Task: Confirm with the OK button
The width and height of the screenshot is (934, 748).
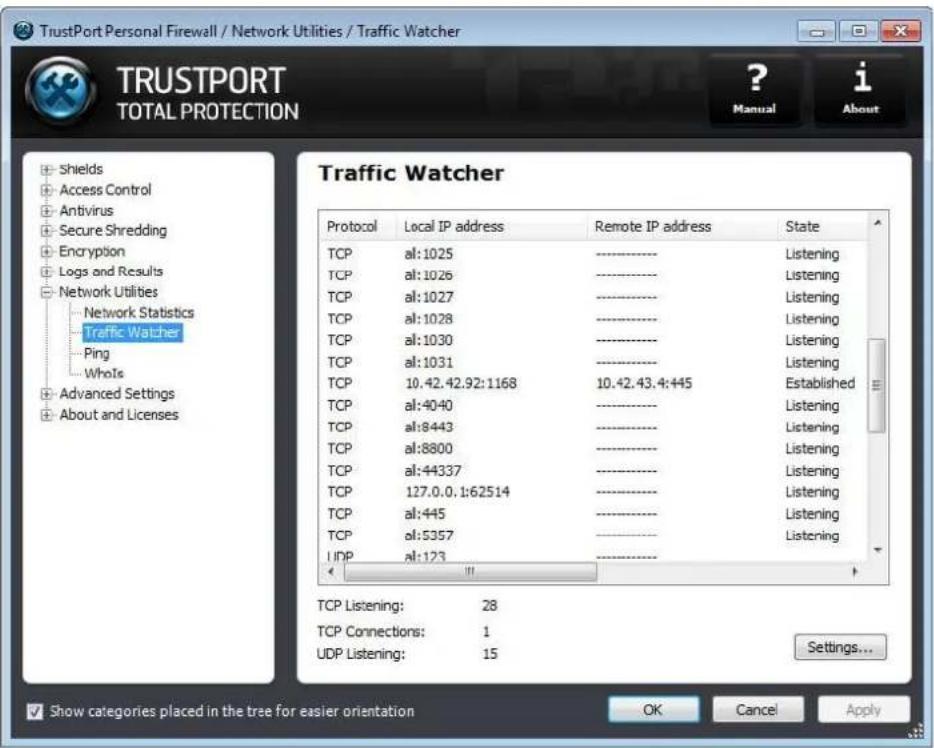Action: tap(653, 709)
